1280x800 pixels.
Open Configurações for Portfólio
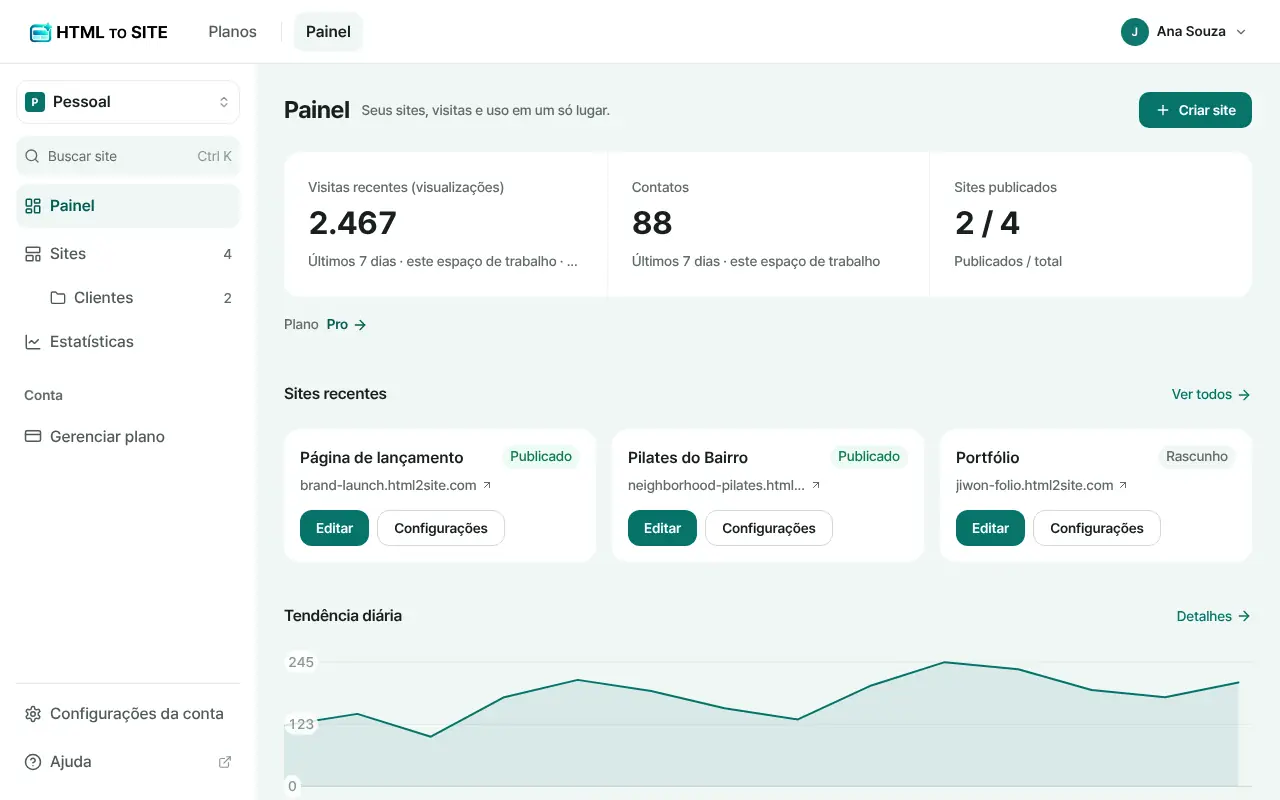click(1097, 528)
